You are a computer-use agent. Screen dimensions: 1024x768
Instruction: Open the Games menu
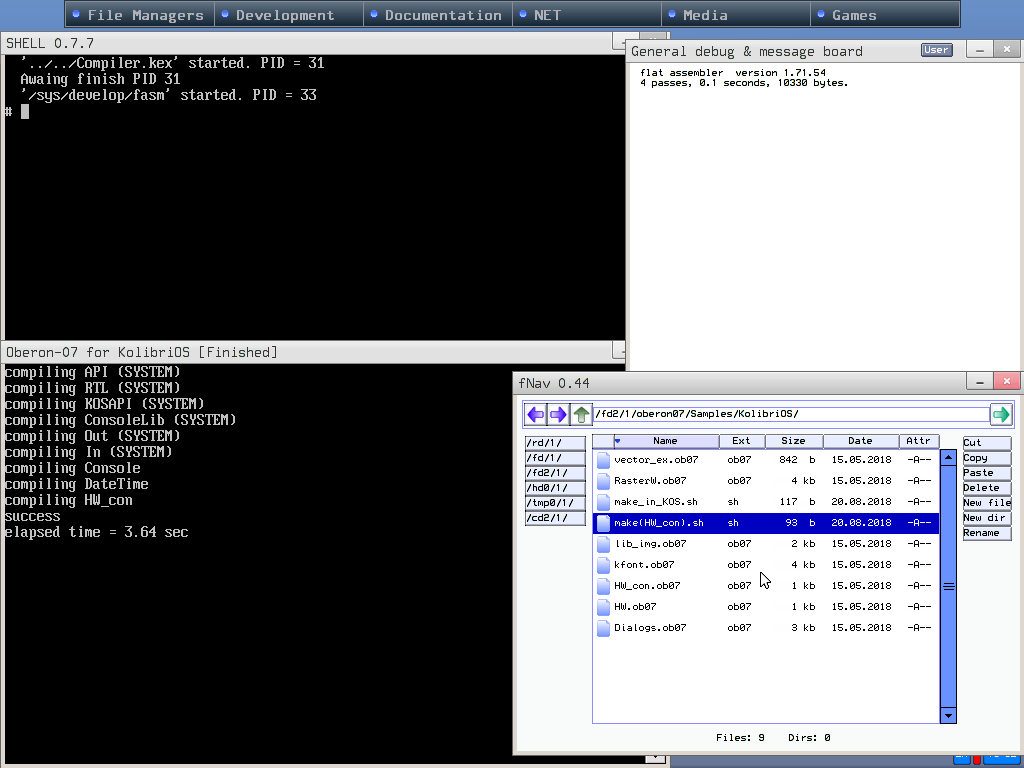pyautogui.click(x=853, y=15)
